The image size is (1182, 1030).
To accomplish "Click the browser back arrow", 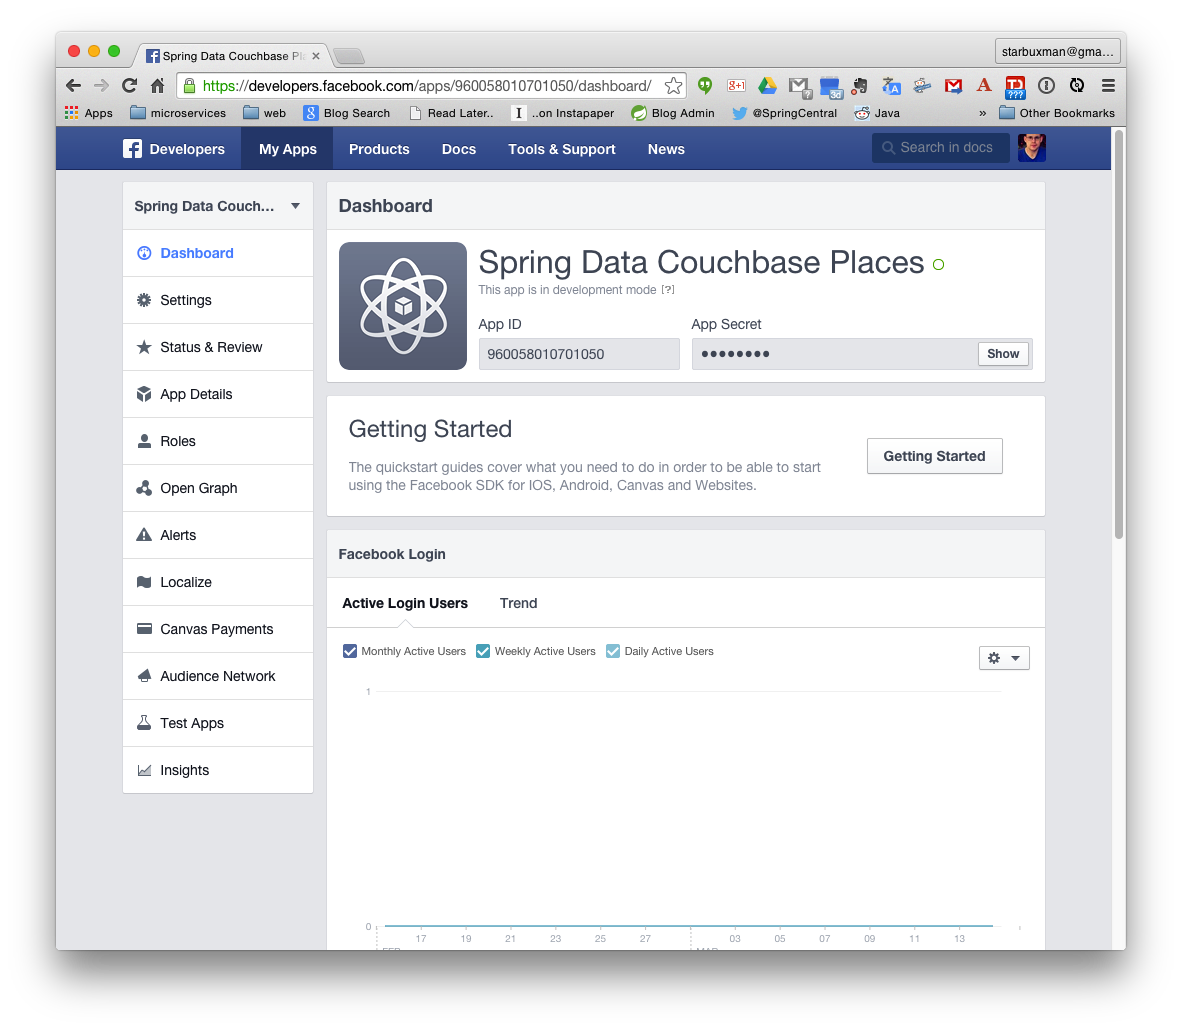I will coord(73,85).
